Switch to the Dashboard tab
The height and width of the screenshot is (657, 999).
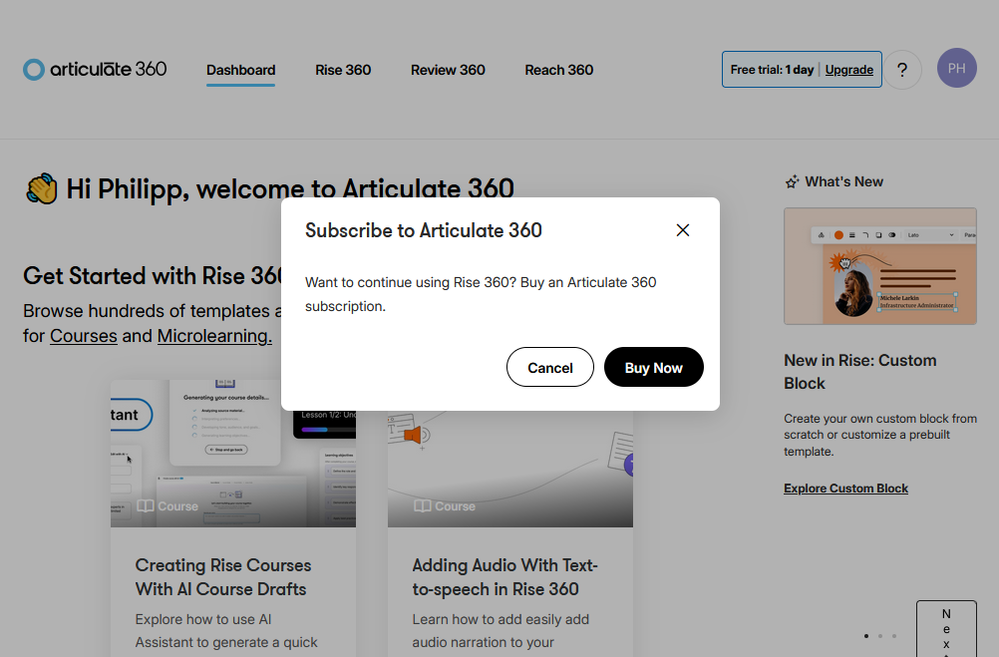click(x=241, y=70)
